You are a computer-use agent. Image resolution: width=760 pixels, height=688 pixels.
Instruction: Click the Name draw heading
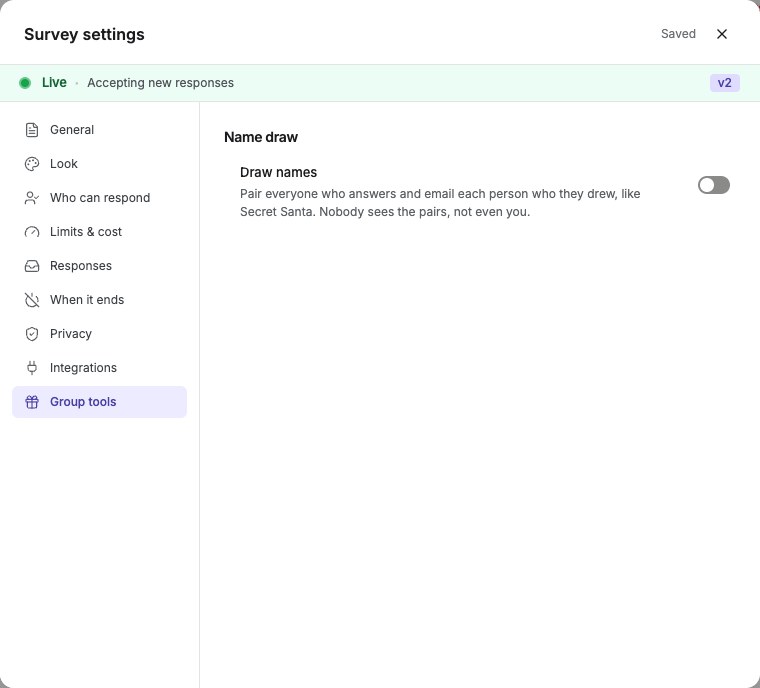coord(261,137)
